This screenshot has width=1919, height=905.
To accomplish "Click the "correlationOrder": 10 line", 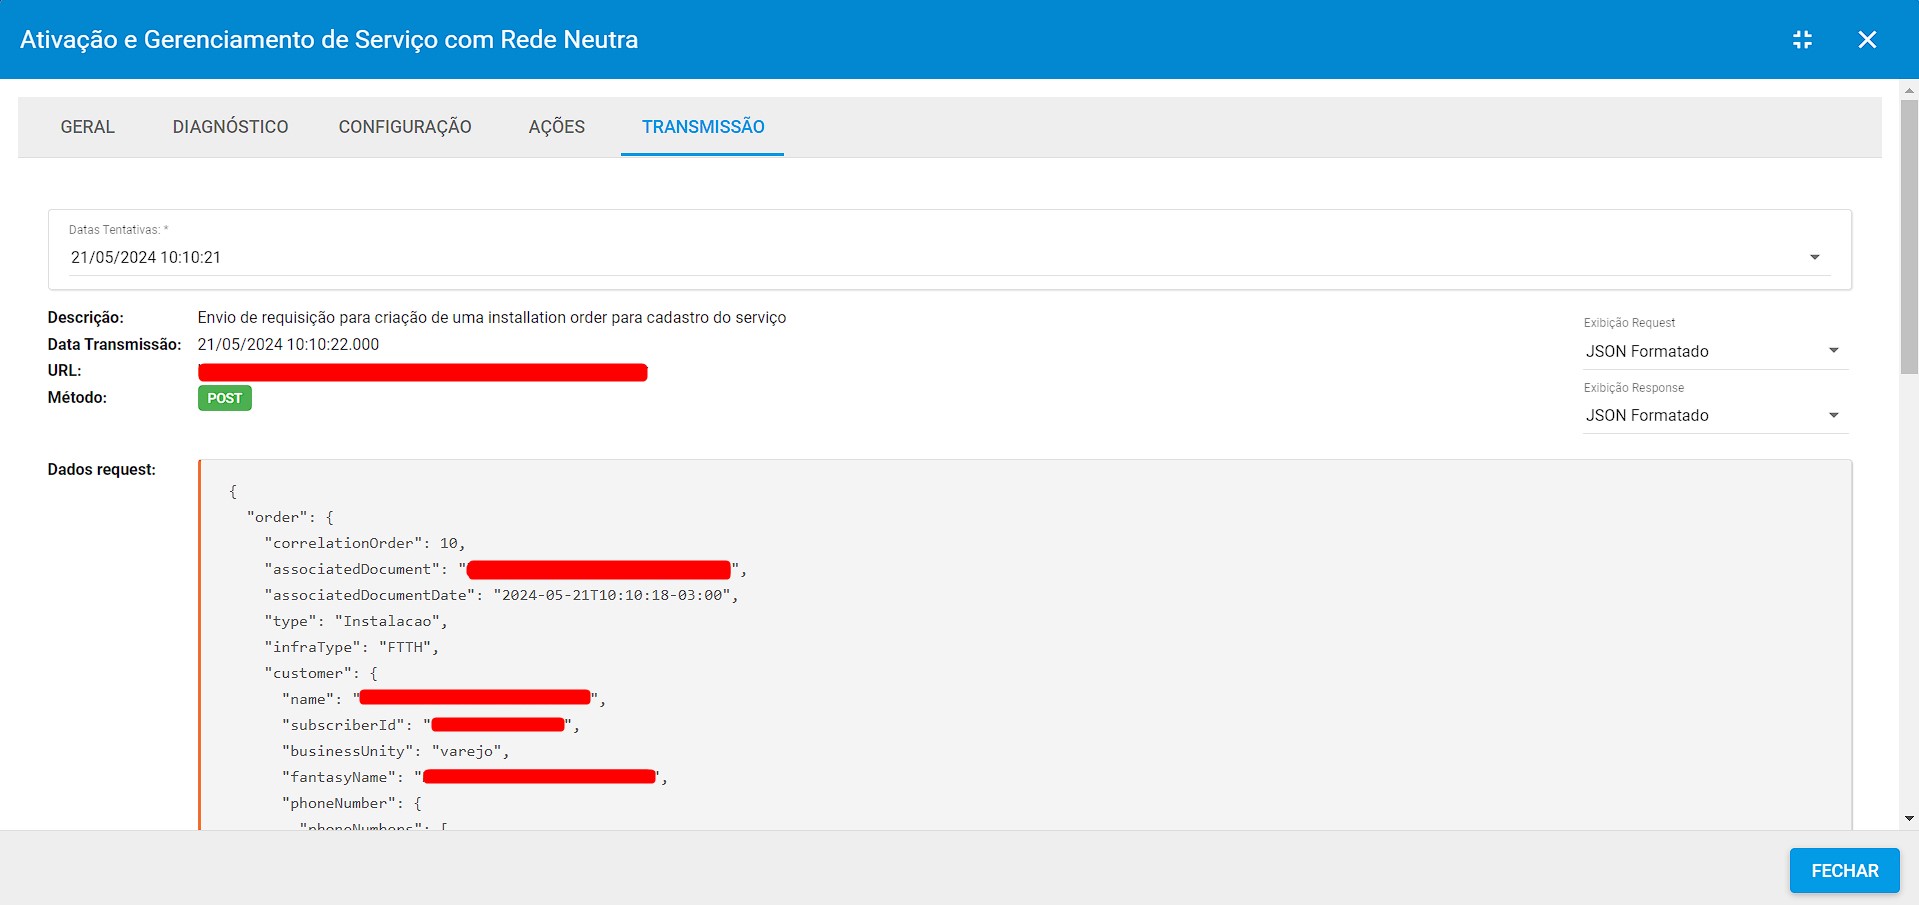I will click(x=365, y=543).
